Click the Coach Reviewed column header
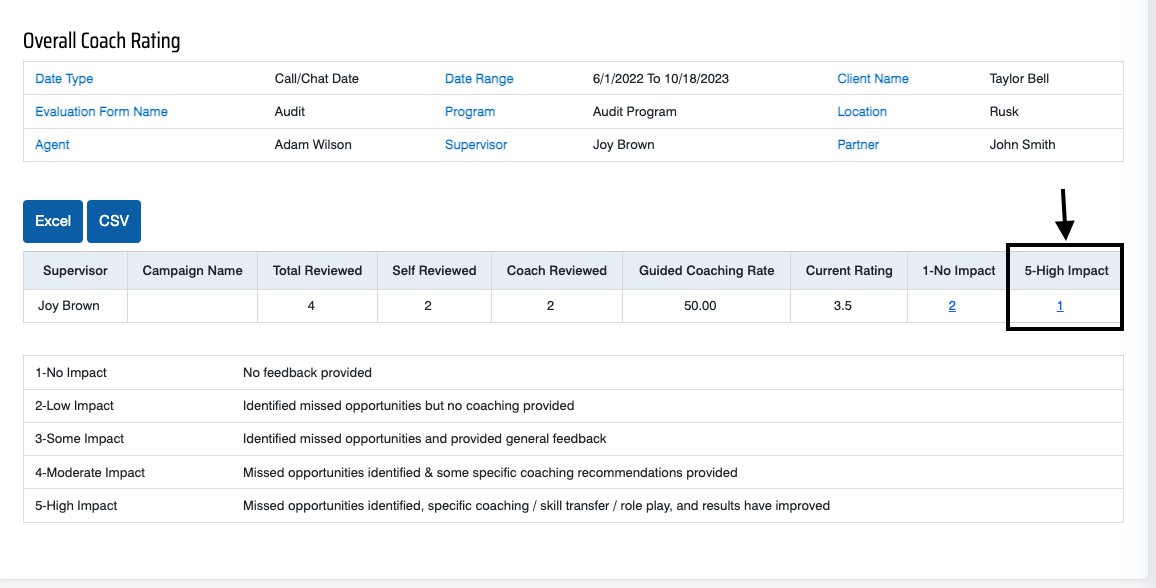 pyautogui.click(x=557, y=270)
